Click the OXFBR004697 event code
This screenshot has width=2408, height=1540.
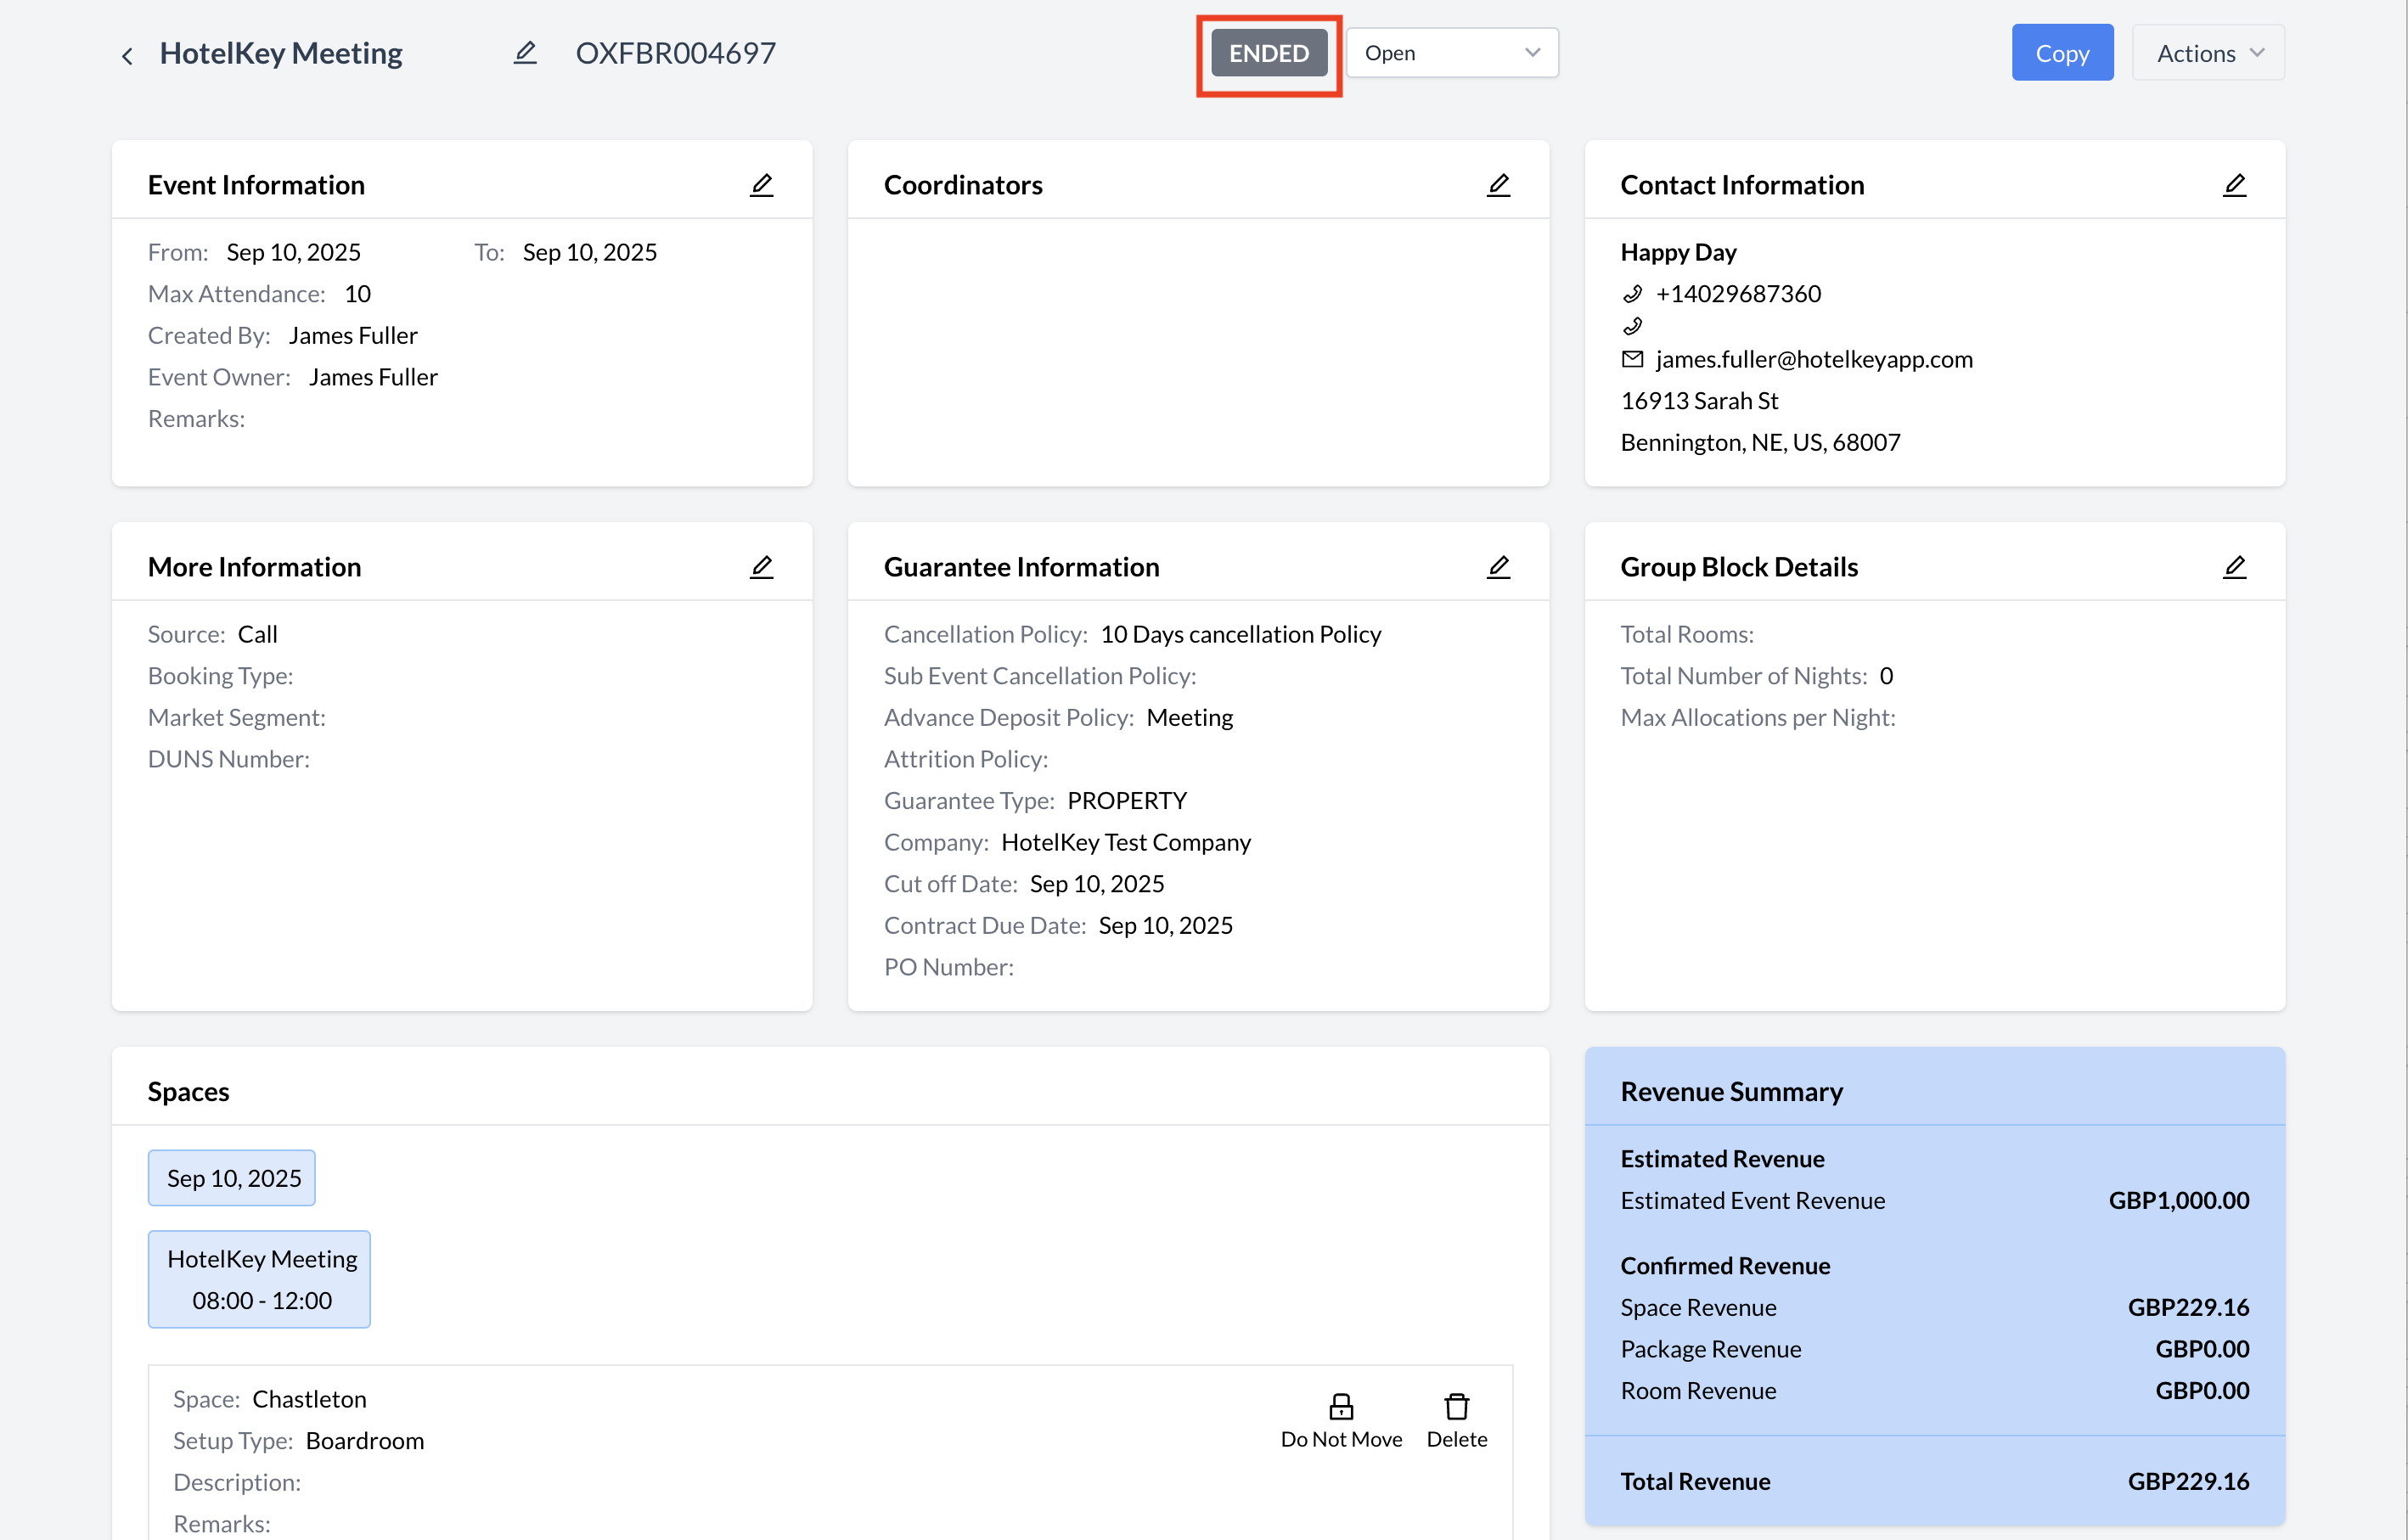click(675, 53)
